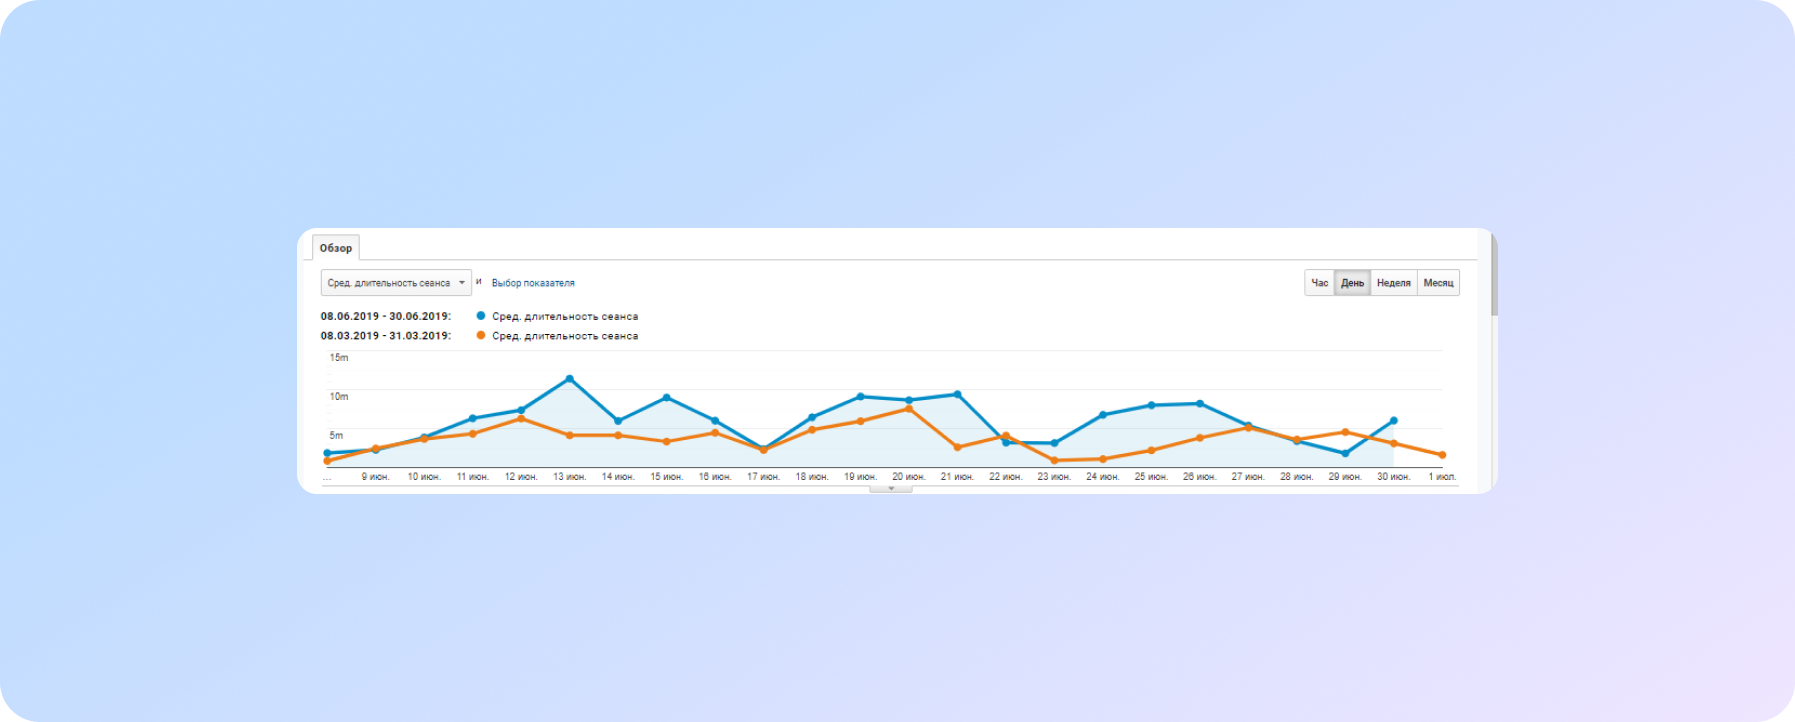This screenshot has width=1795, height=722.
Task: Click blue legend label Сред. длительность сеанса
Action: (565, 316)
